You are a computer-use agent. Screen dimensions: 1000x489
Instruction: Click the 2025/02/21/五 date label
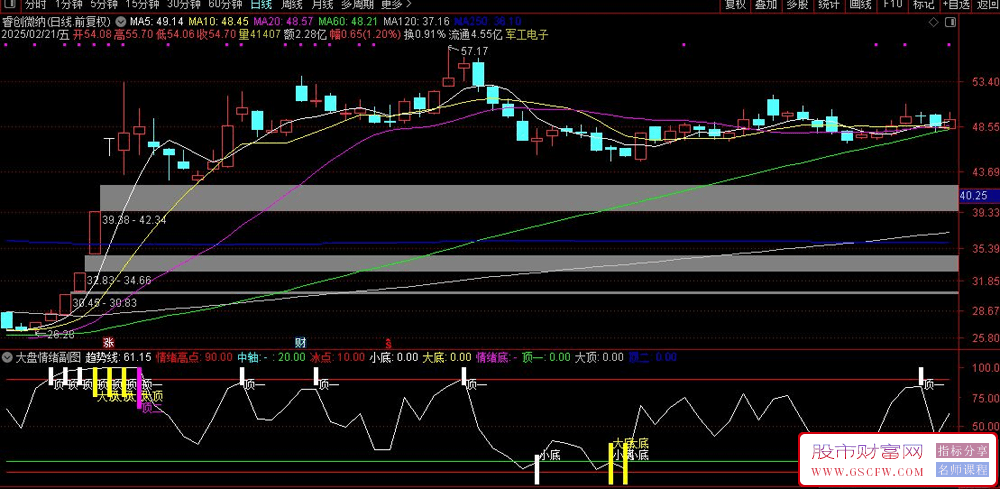(35, 34)
